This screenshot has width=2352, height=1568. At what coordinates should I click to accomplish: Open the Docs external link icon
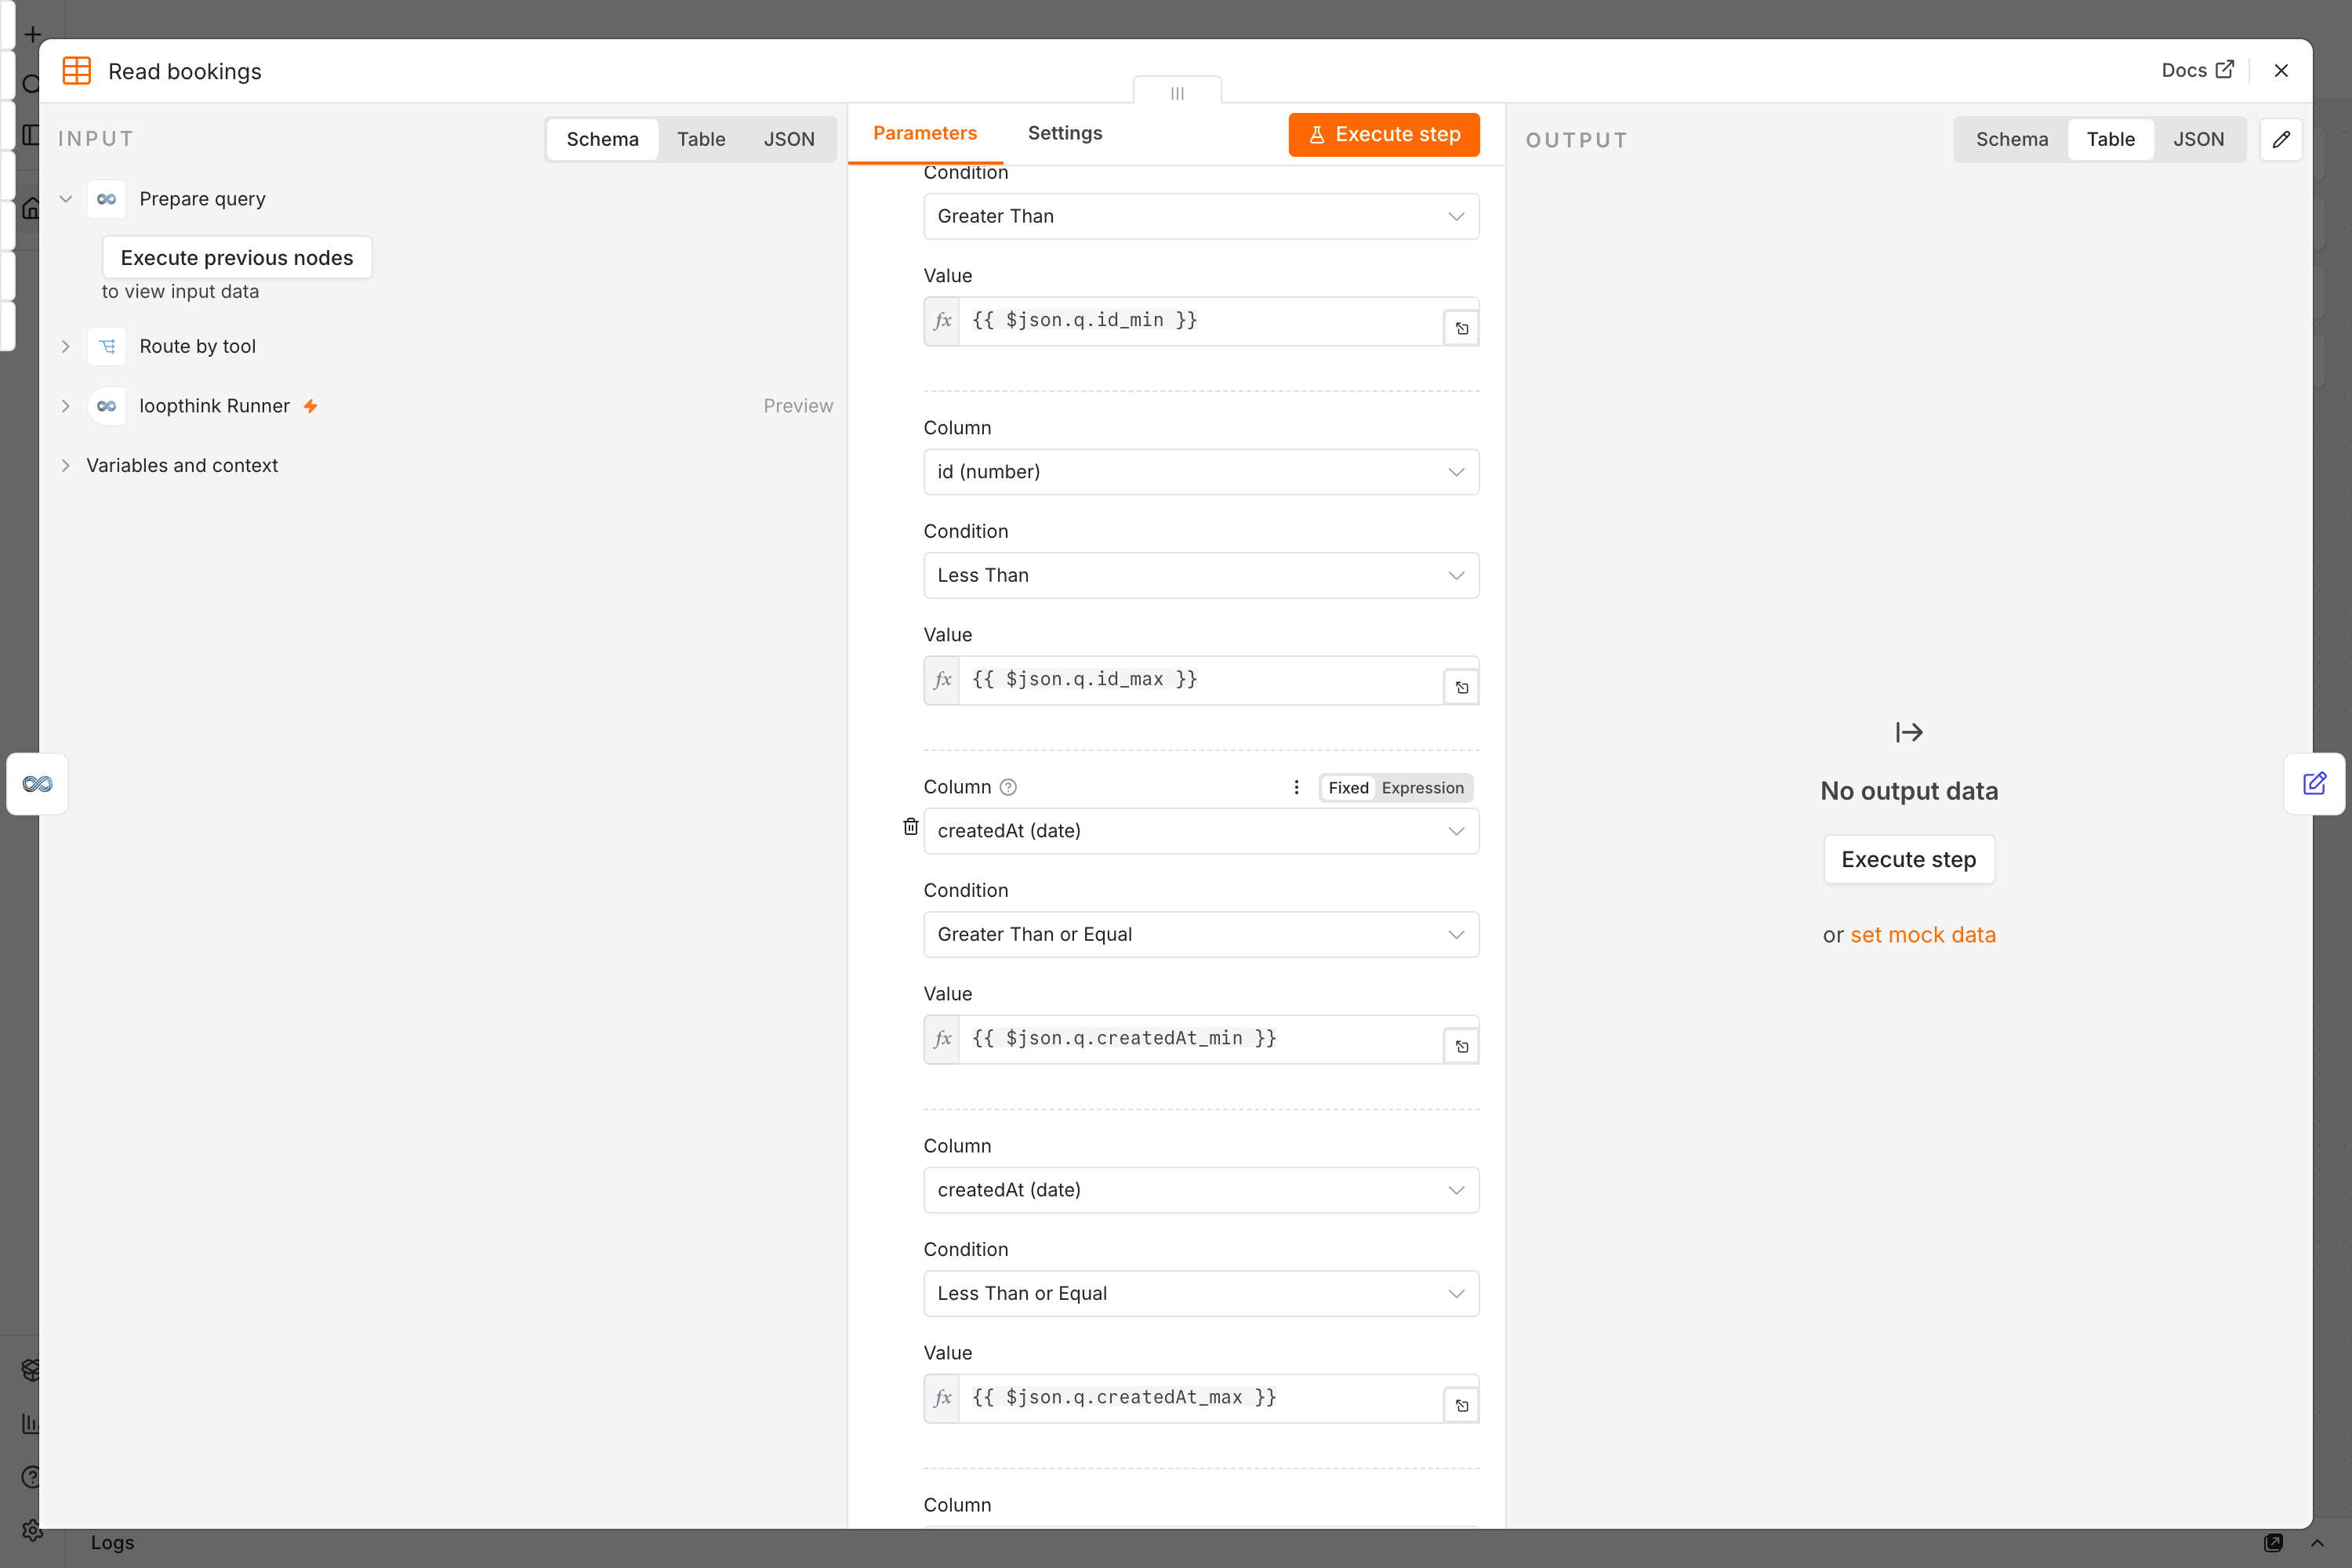(2225, 70)
